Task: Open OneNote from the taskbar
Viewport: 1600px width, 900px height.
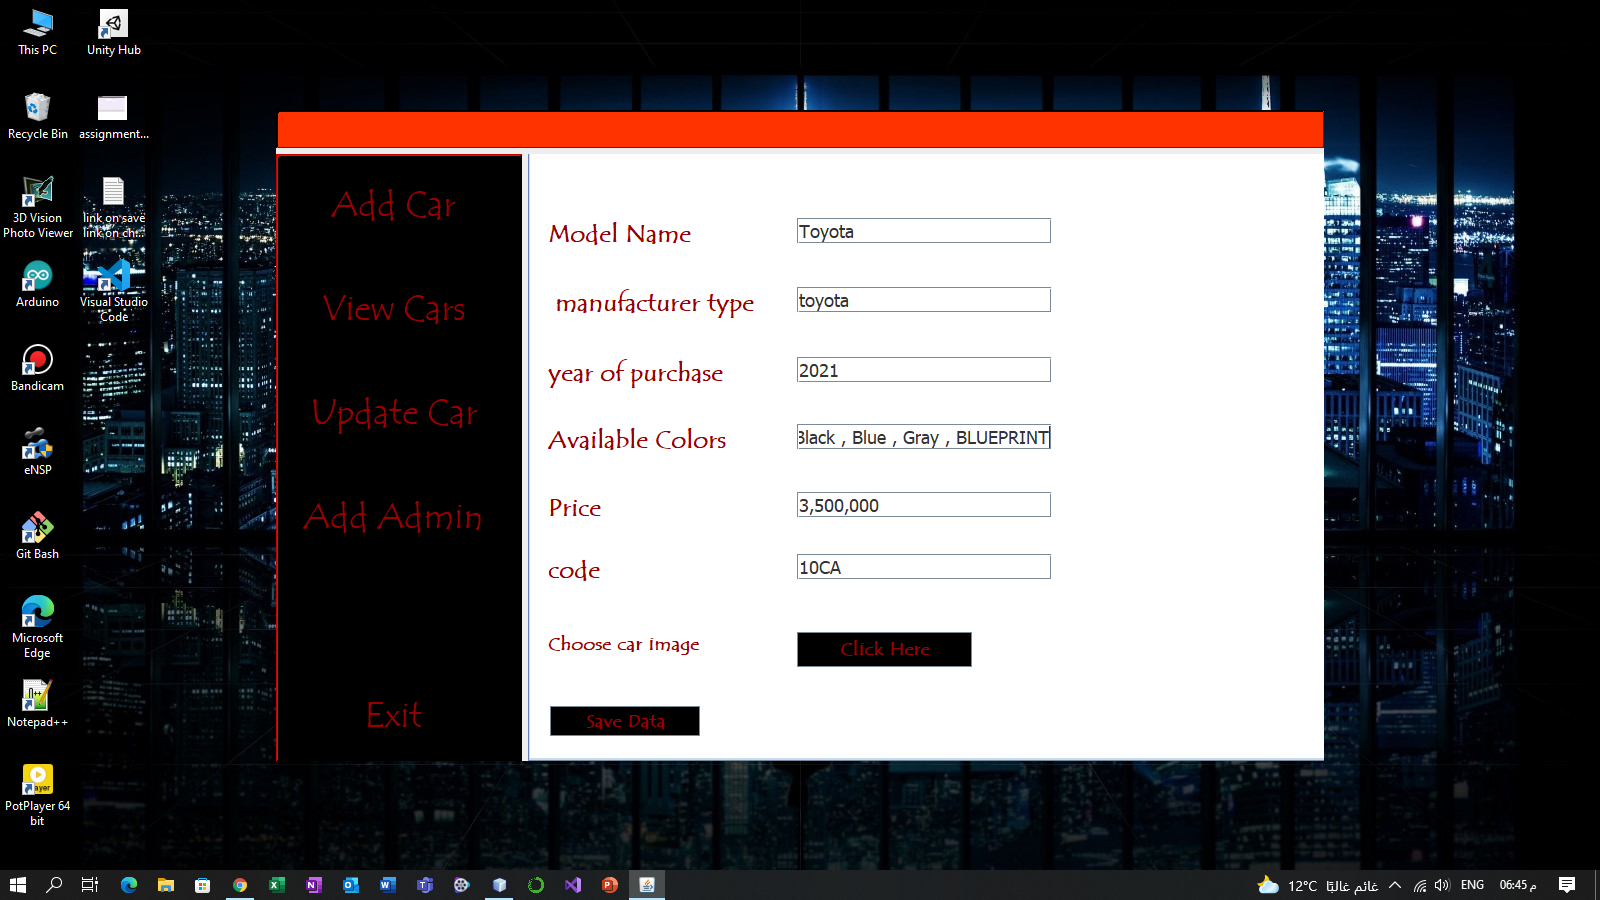Action: pyautogui.click(x=314, y=885)
